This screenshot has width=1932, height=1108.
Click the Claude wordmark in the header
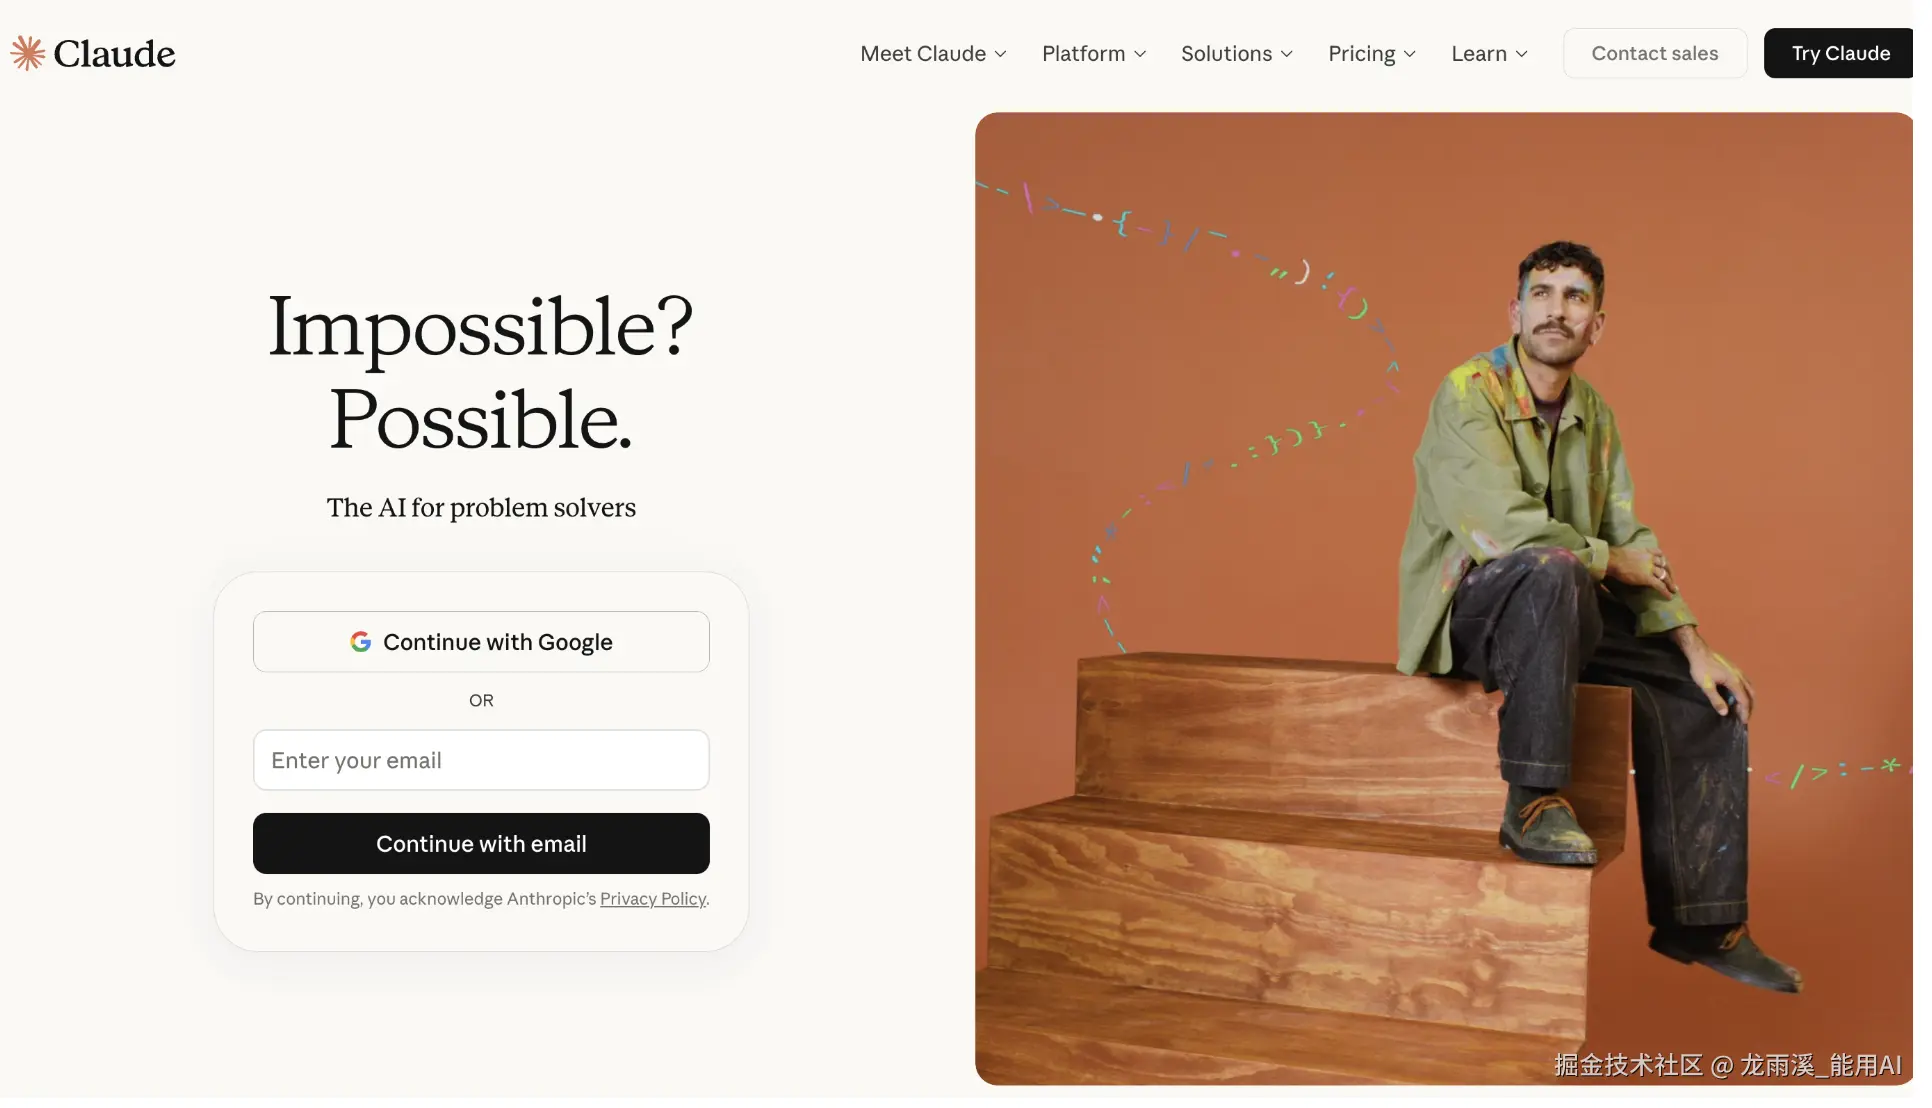pyautogui.click(x=114, y=53)
